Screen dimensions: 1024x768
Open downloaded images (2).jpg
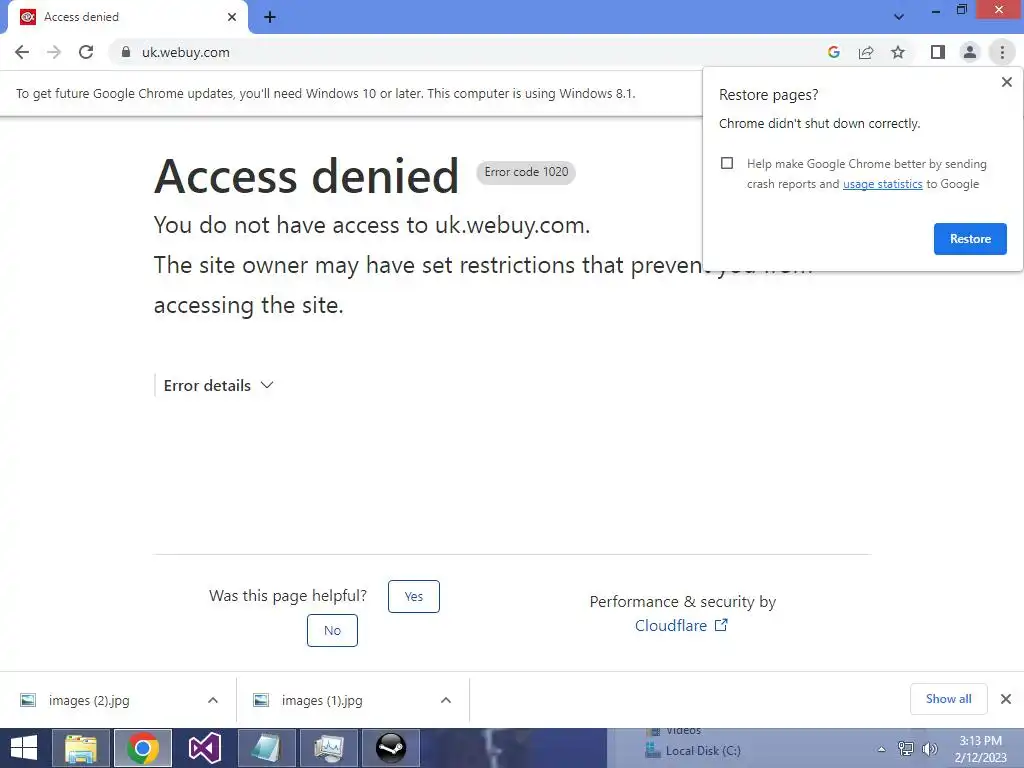(89, 700)
